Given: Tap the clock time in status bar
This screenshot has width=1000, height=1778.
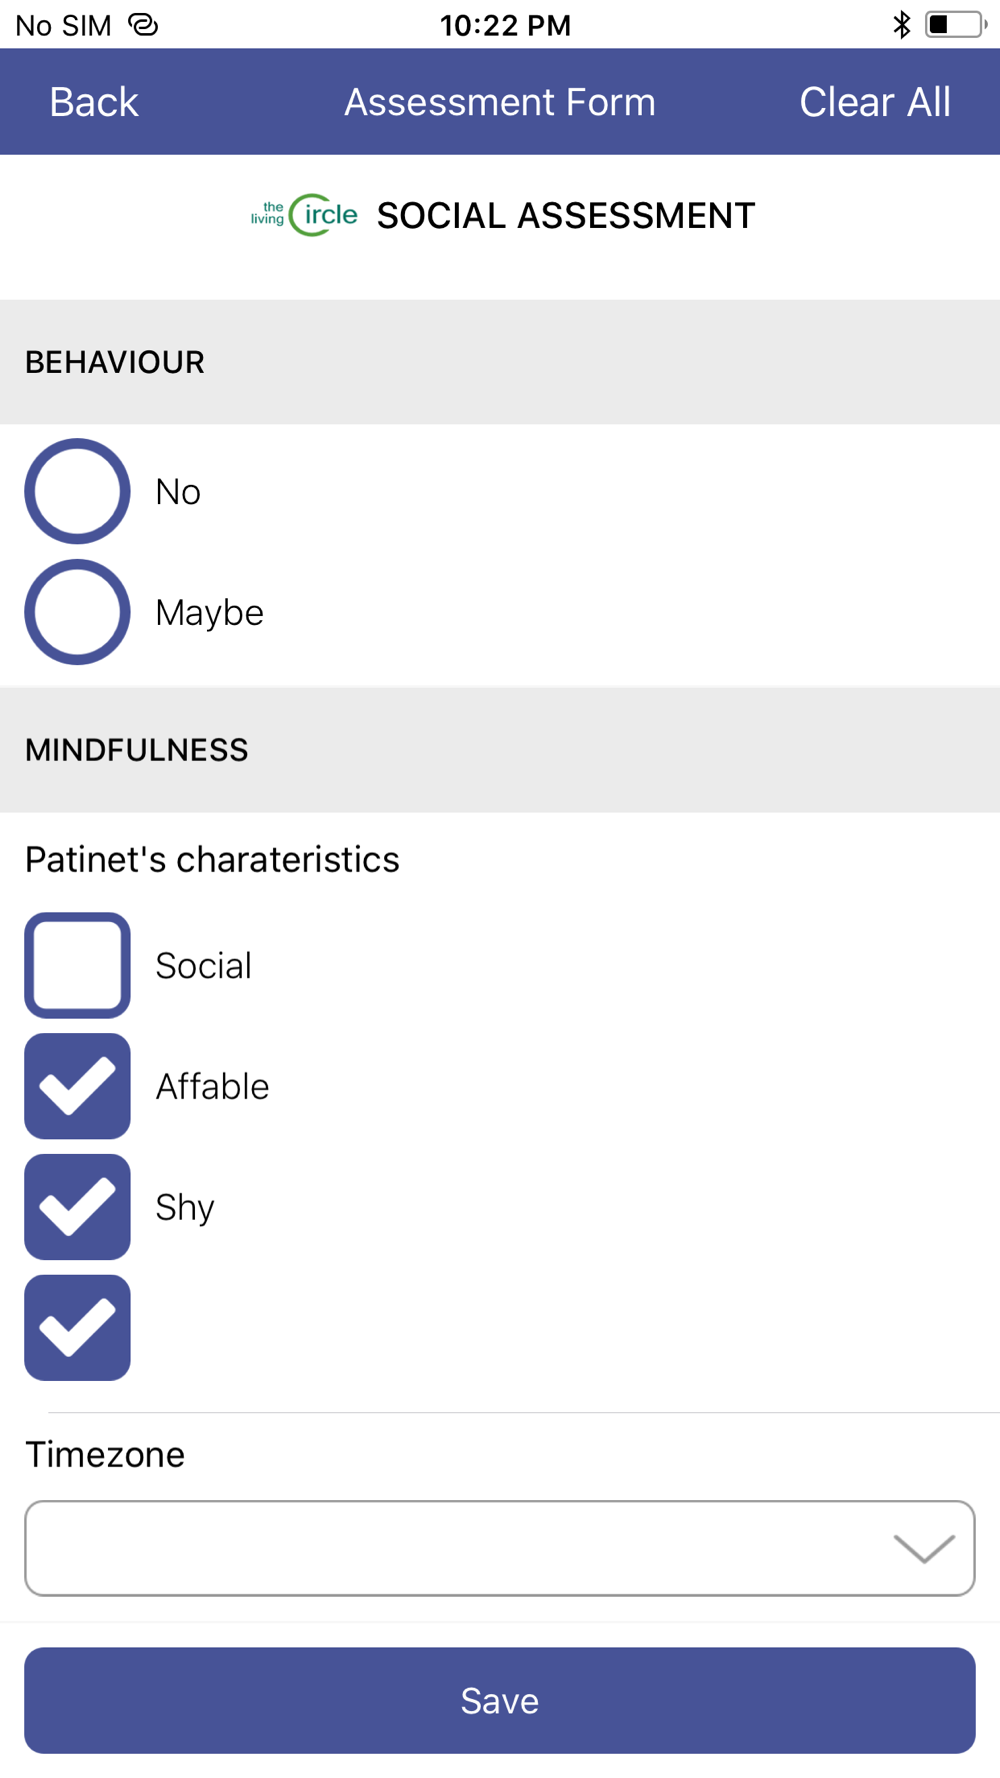Looking at the screenshot, I should 505,25.
